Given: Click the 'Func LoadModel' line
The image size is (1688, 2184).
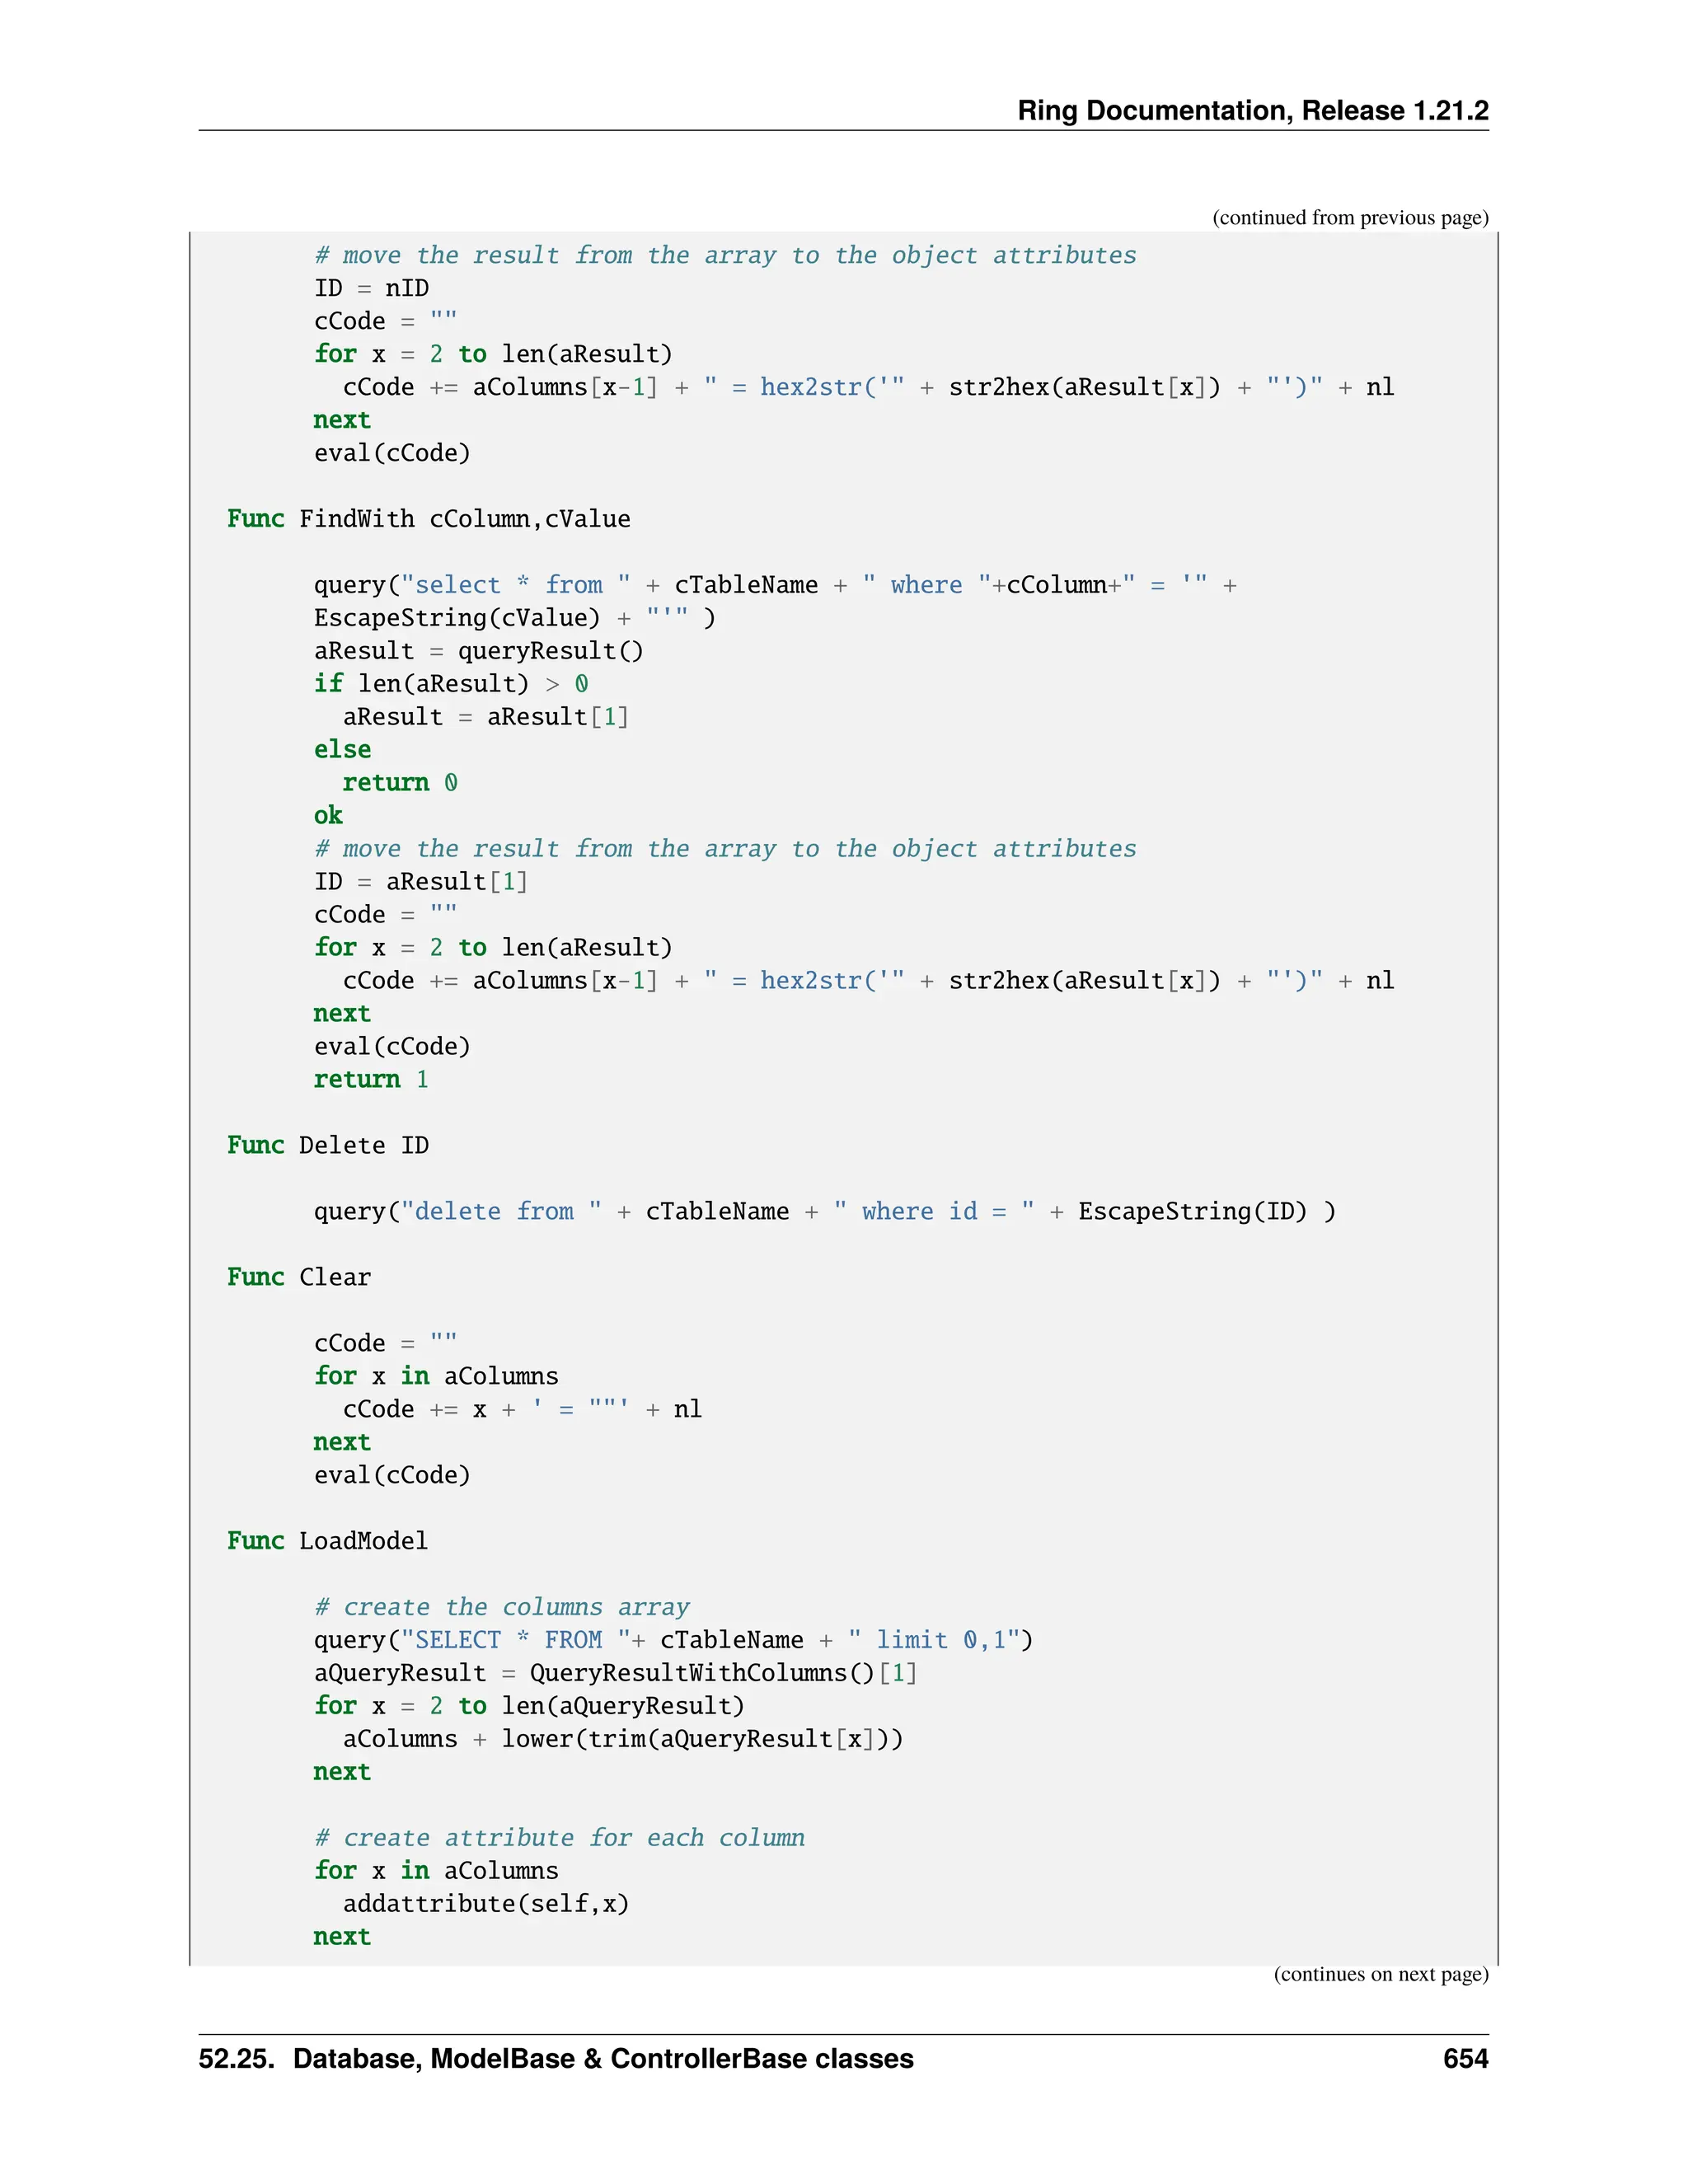Looking at the screenshot, I should 328,1541.
